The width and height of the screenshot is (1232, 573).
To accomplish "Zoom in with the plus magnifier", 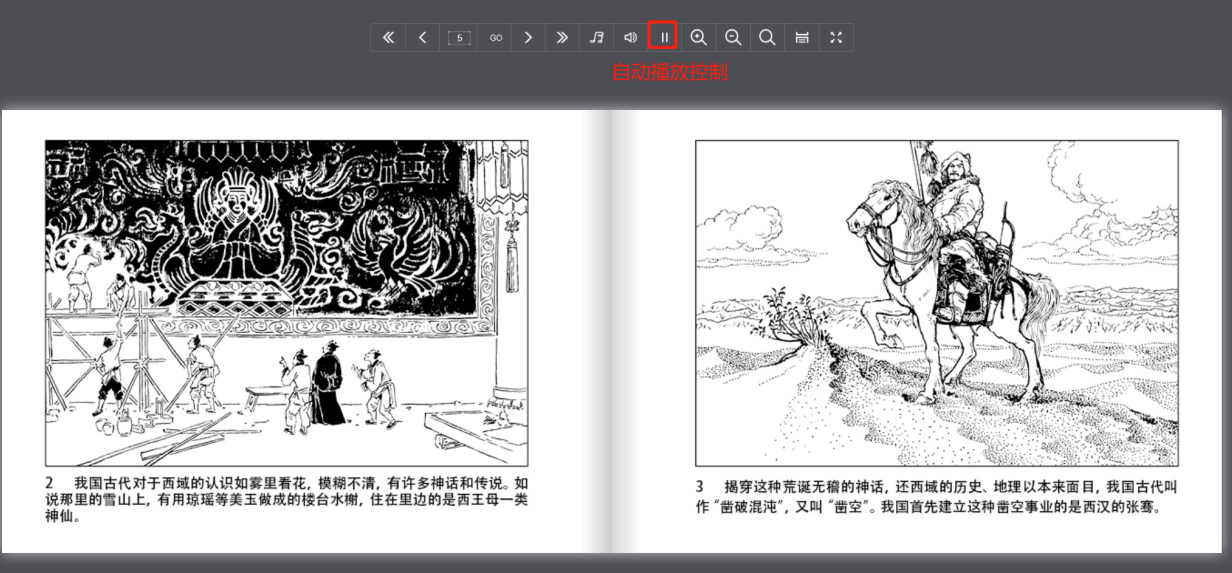I will point(699,38).
